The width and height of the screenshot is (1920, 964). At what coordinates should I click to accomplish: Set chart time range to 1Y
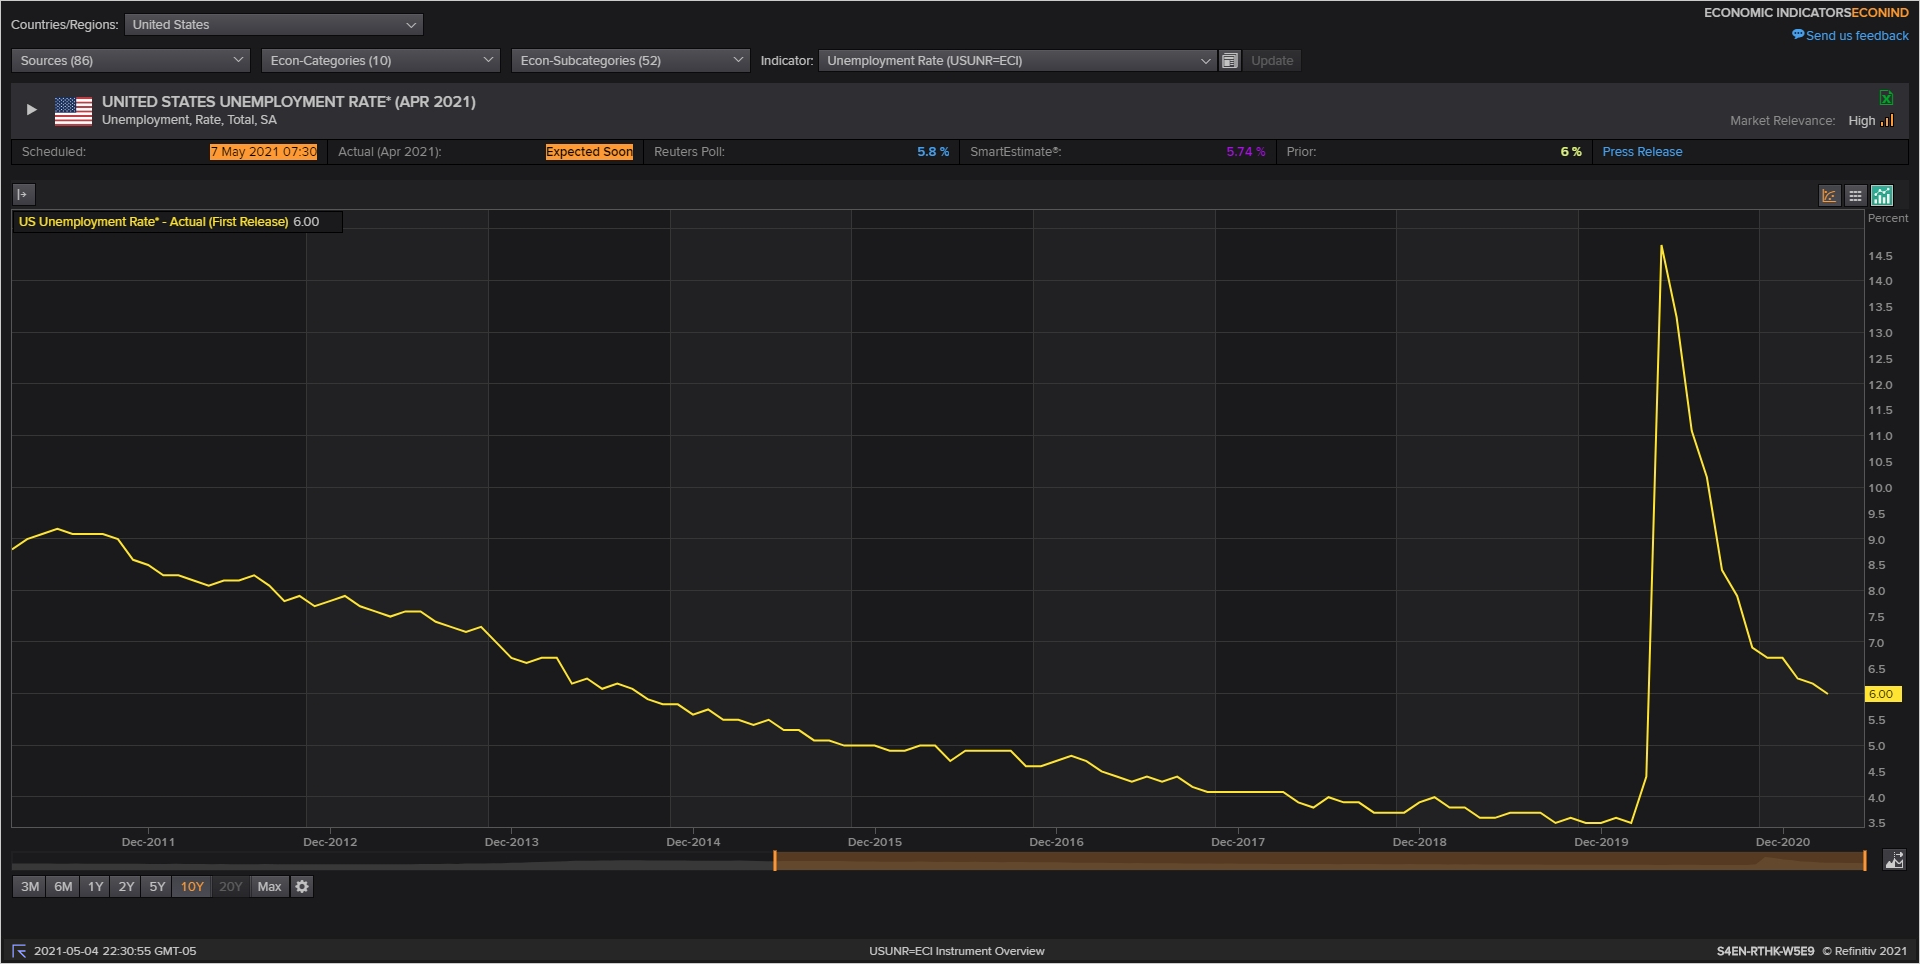click(x=95, y=887)
